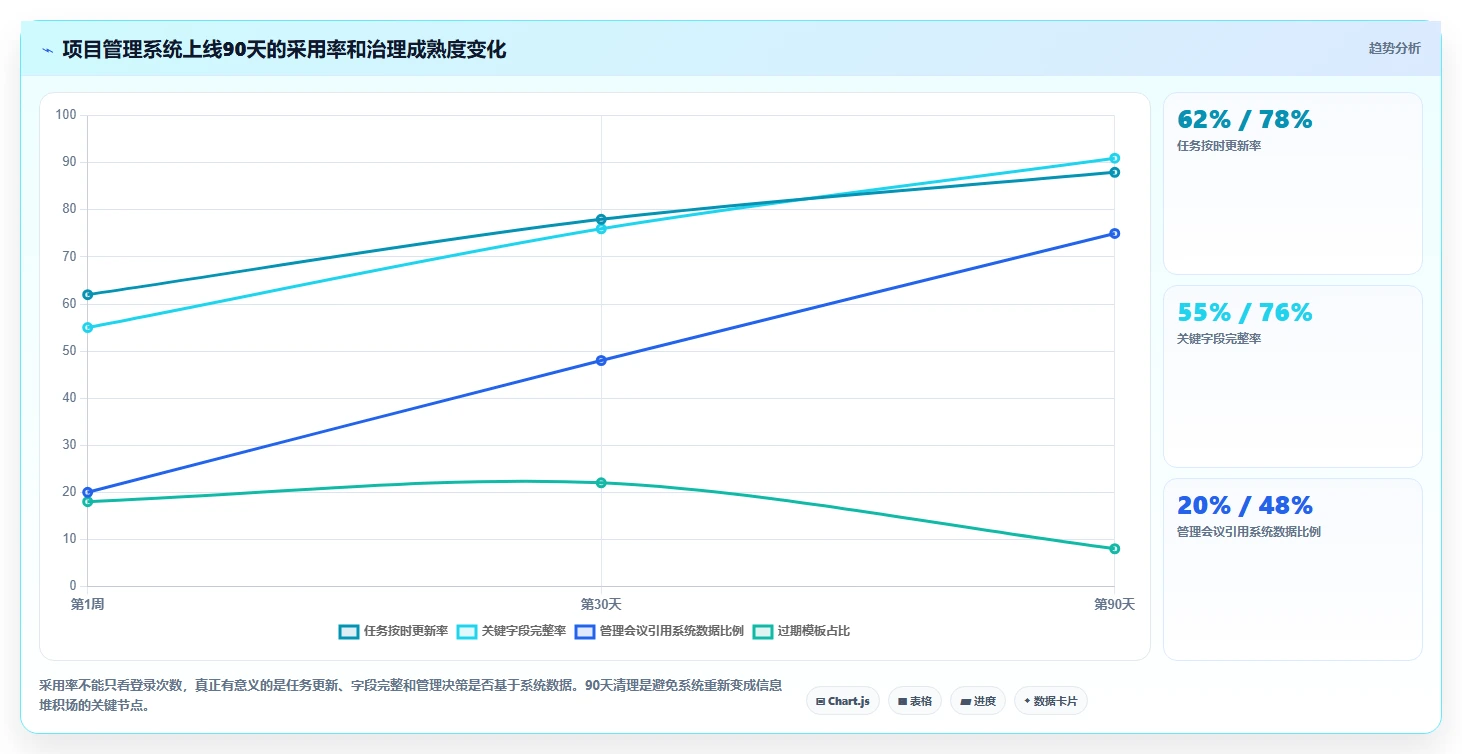Click the 62% / 78% KPI value

[x=1244, y=119]
